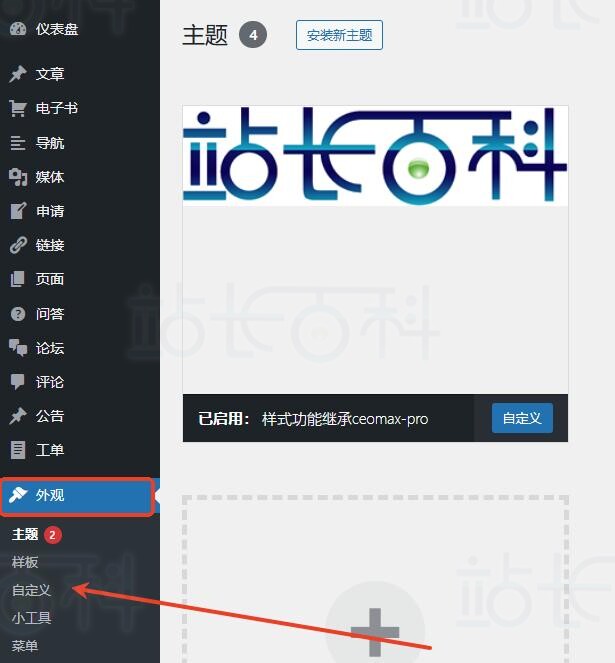Click the question mark icon for 问答
The width and height of the screenshot is (615, 663).
18,314
